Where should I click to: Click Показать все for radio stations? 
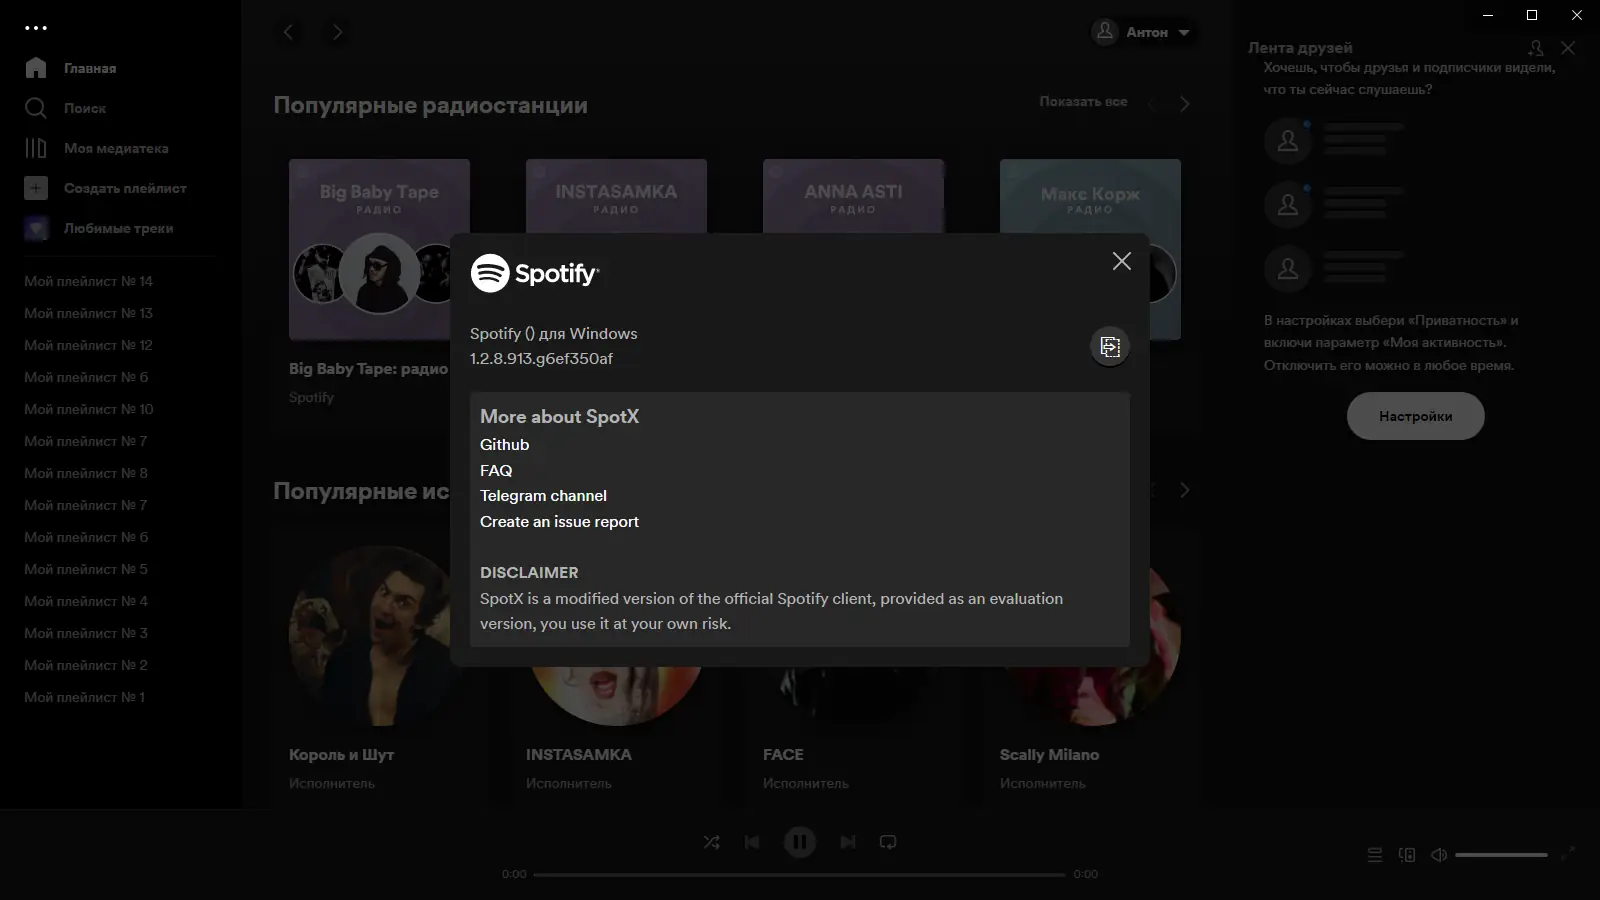[1083, 102]
